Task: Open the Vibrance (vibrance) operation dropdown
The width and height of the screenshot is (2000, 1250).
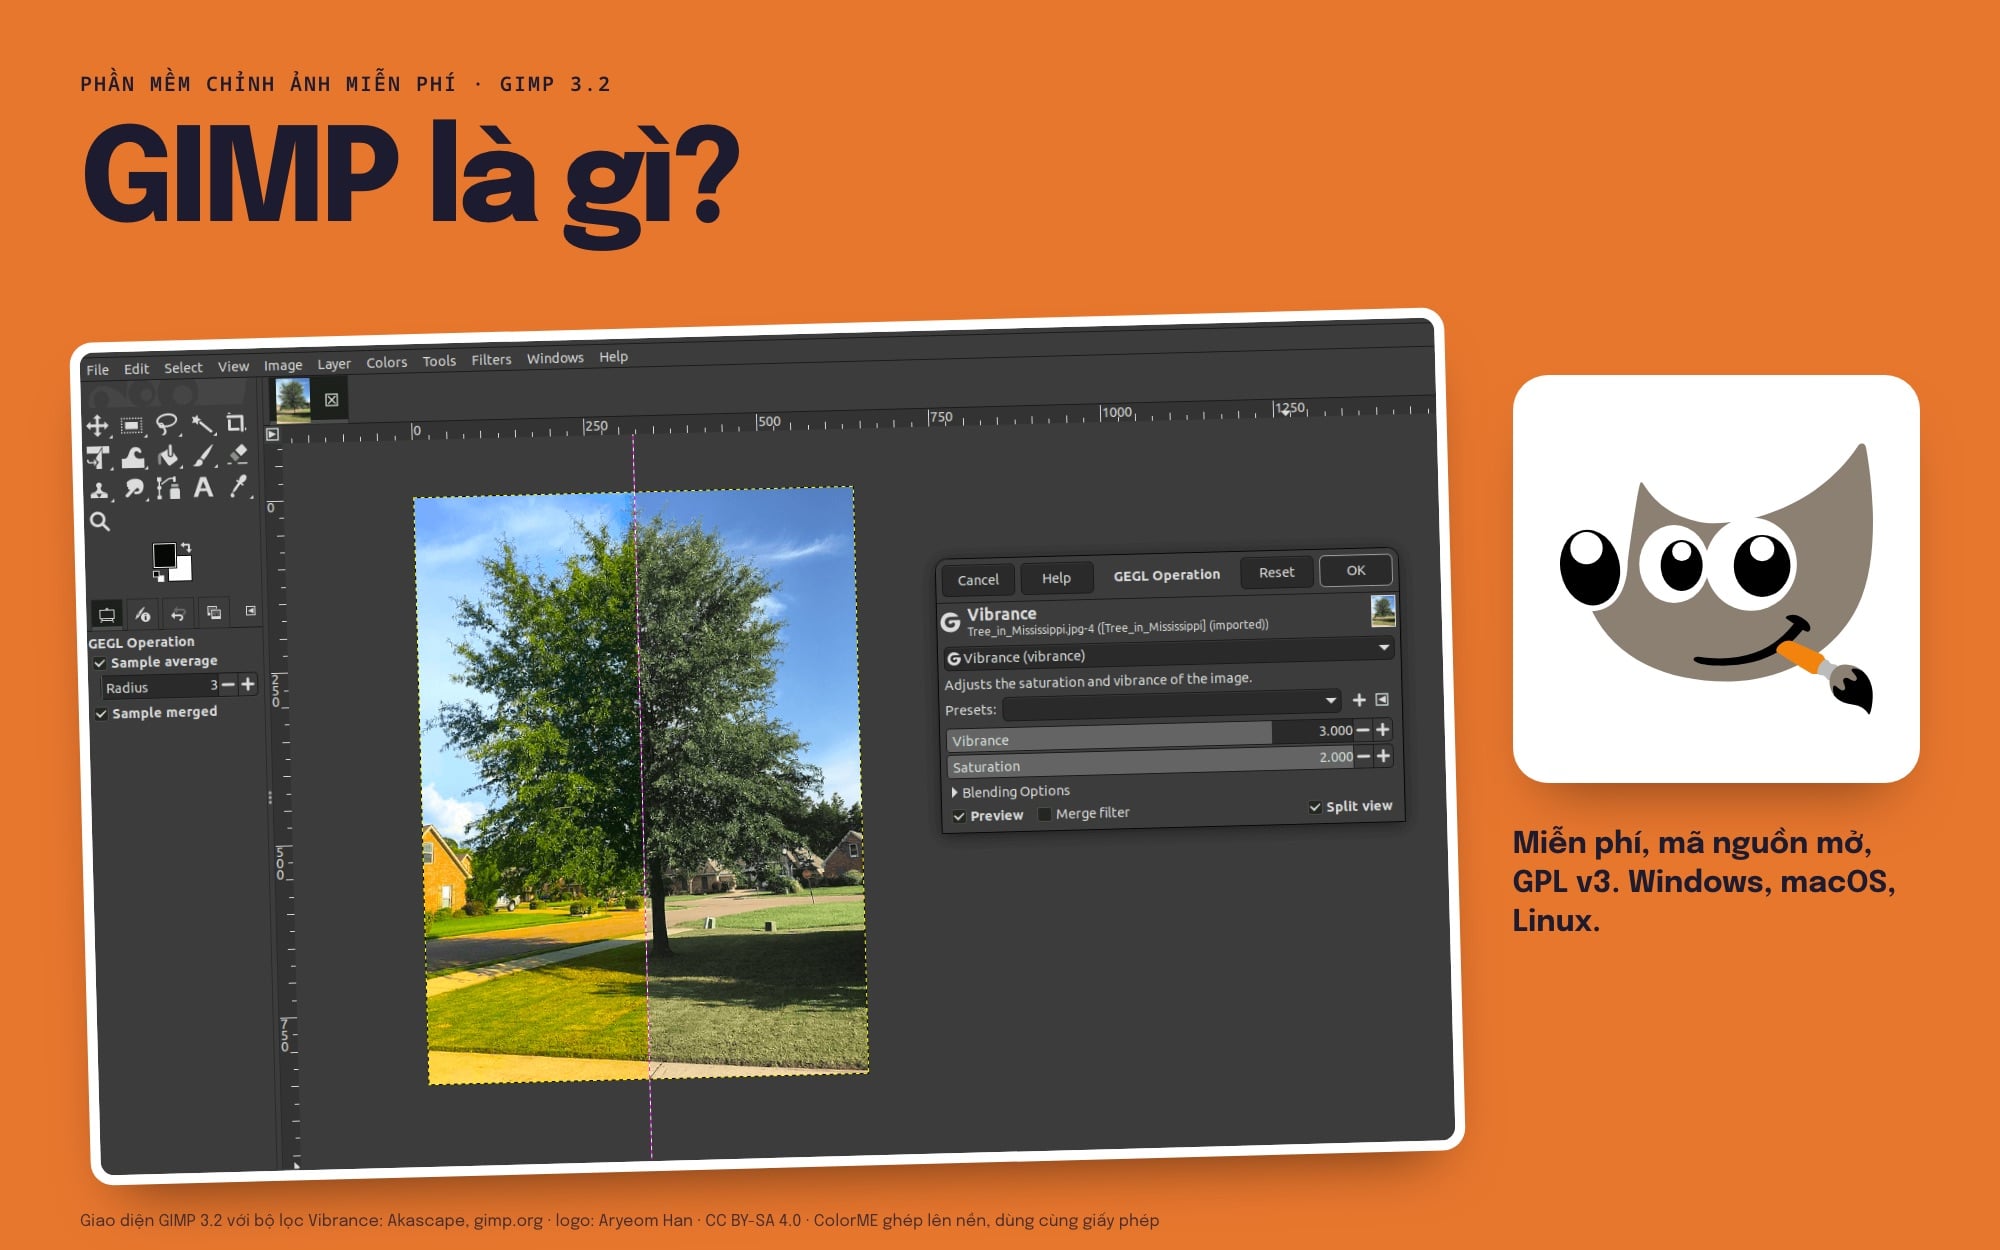Action: coord(1168,653)
